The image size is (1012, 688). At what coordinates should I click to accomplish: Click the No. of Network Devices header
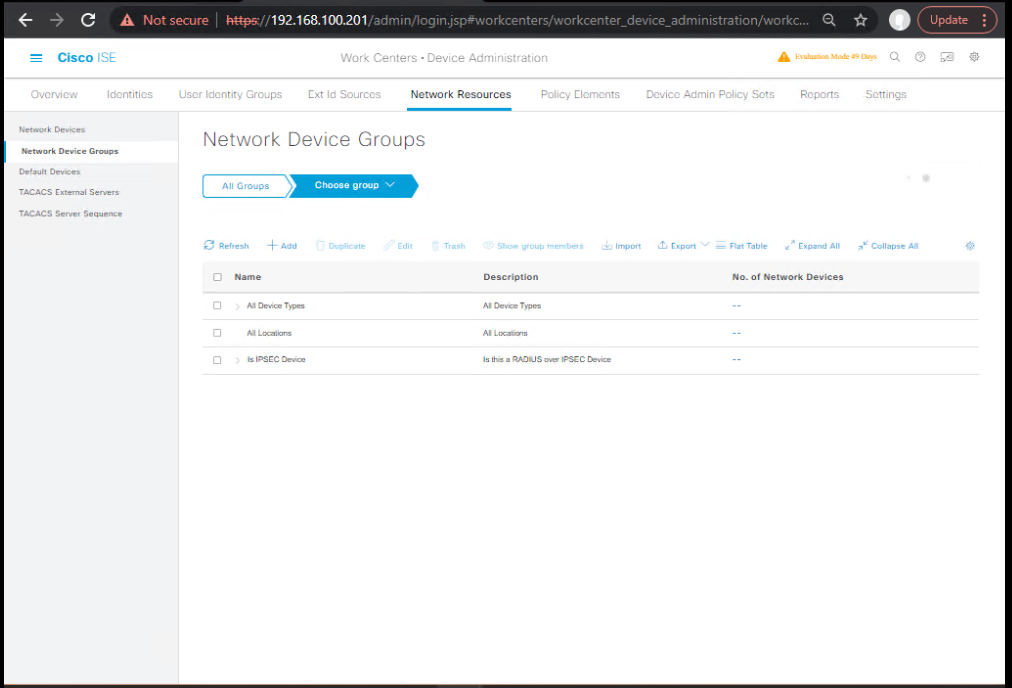[x=787, y=277]
